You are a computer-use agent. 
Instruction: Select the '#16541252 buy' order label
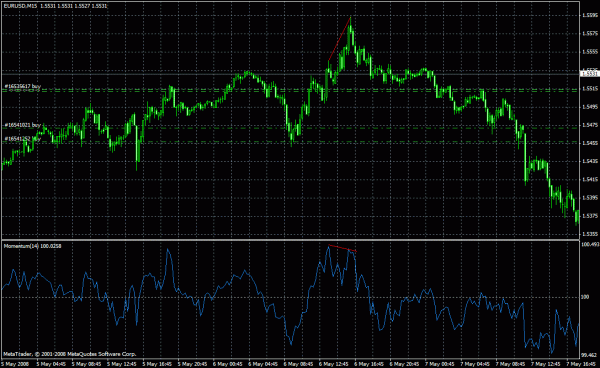[x=23, y=139]
